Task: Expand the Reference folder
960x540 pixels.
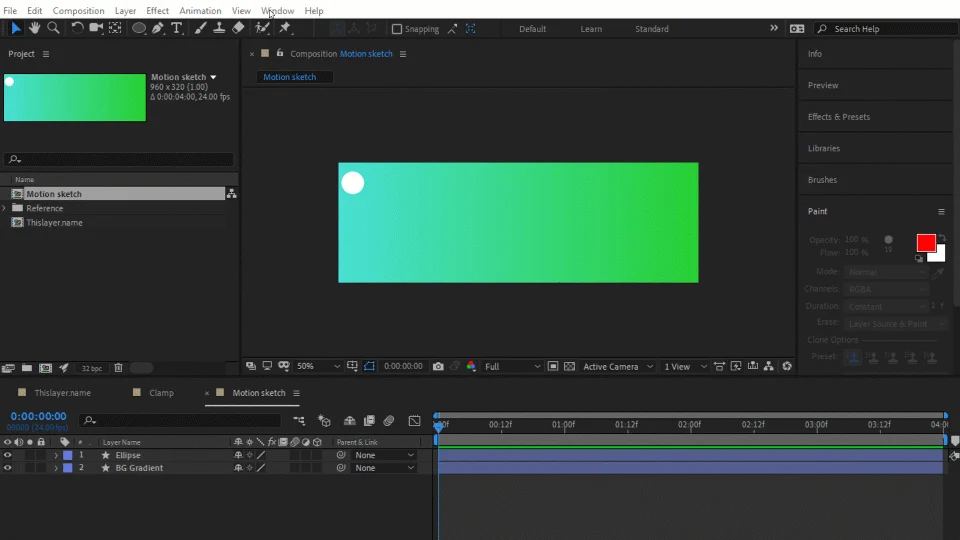Action: (x=4, y=208)
